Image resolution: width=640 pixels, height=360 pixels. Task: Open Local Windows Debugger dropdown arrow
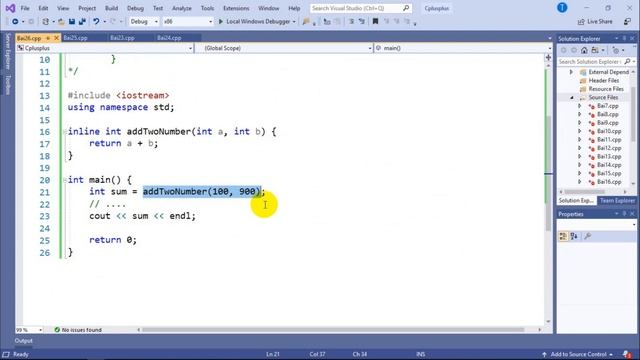[x=294, y=22]
